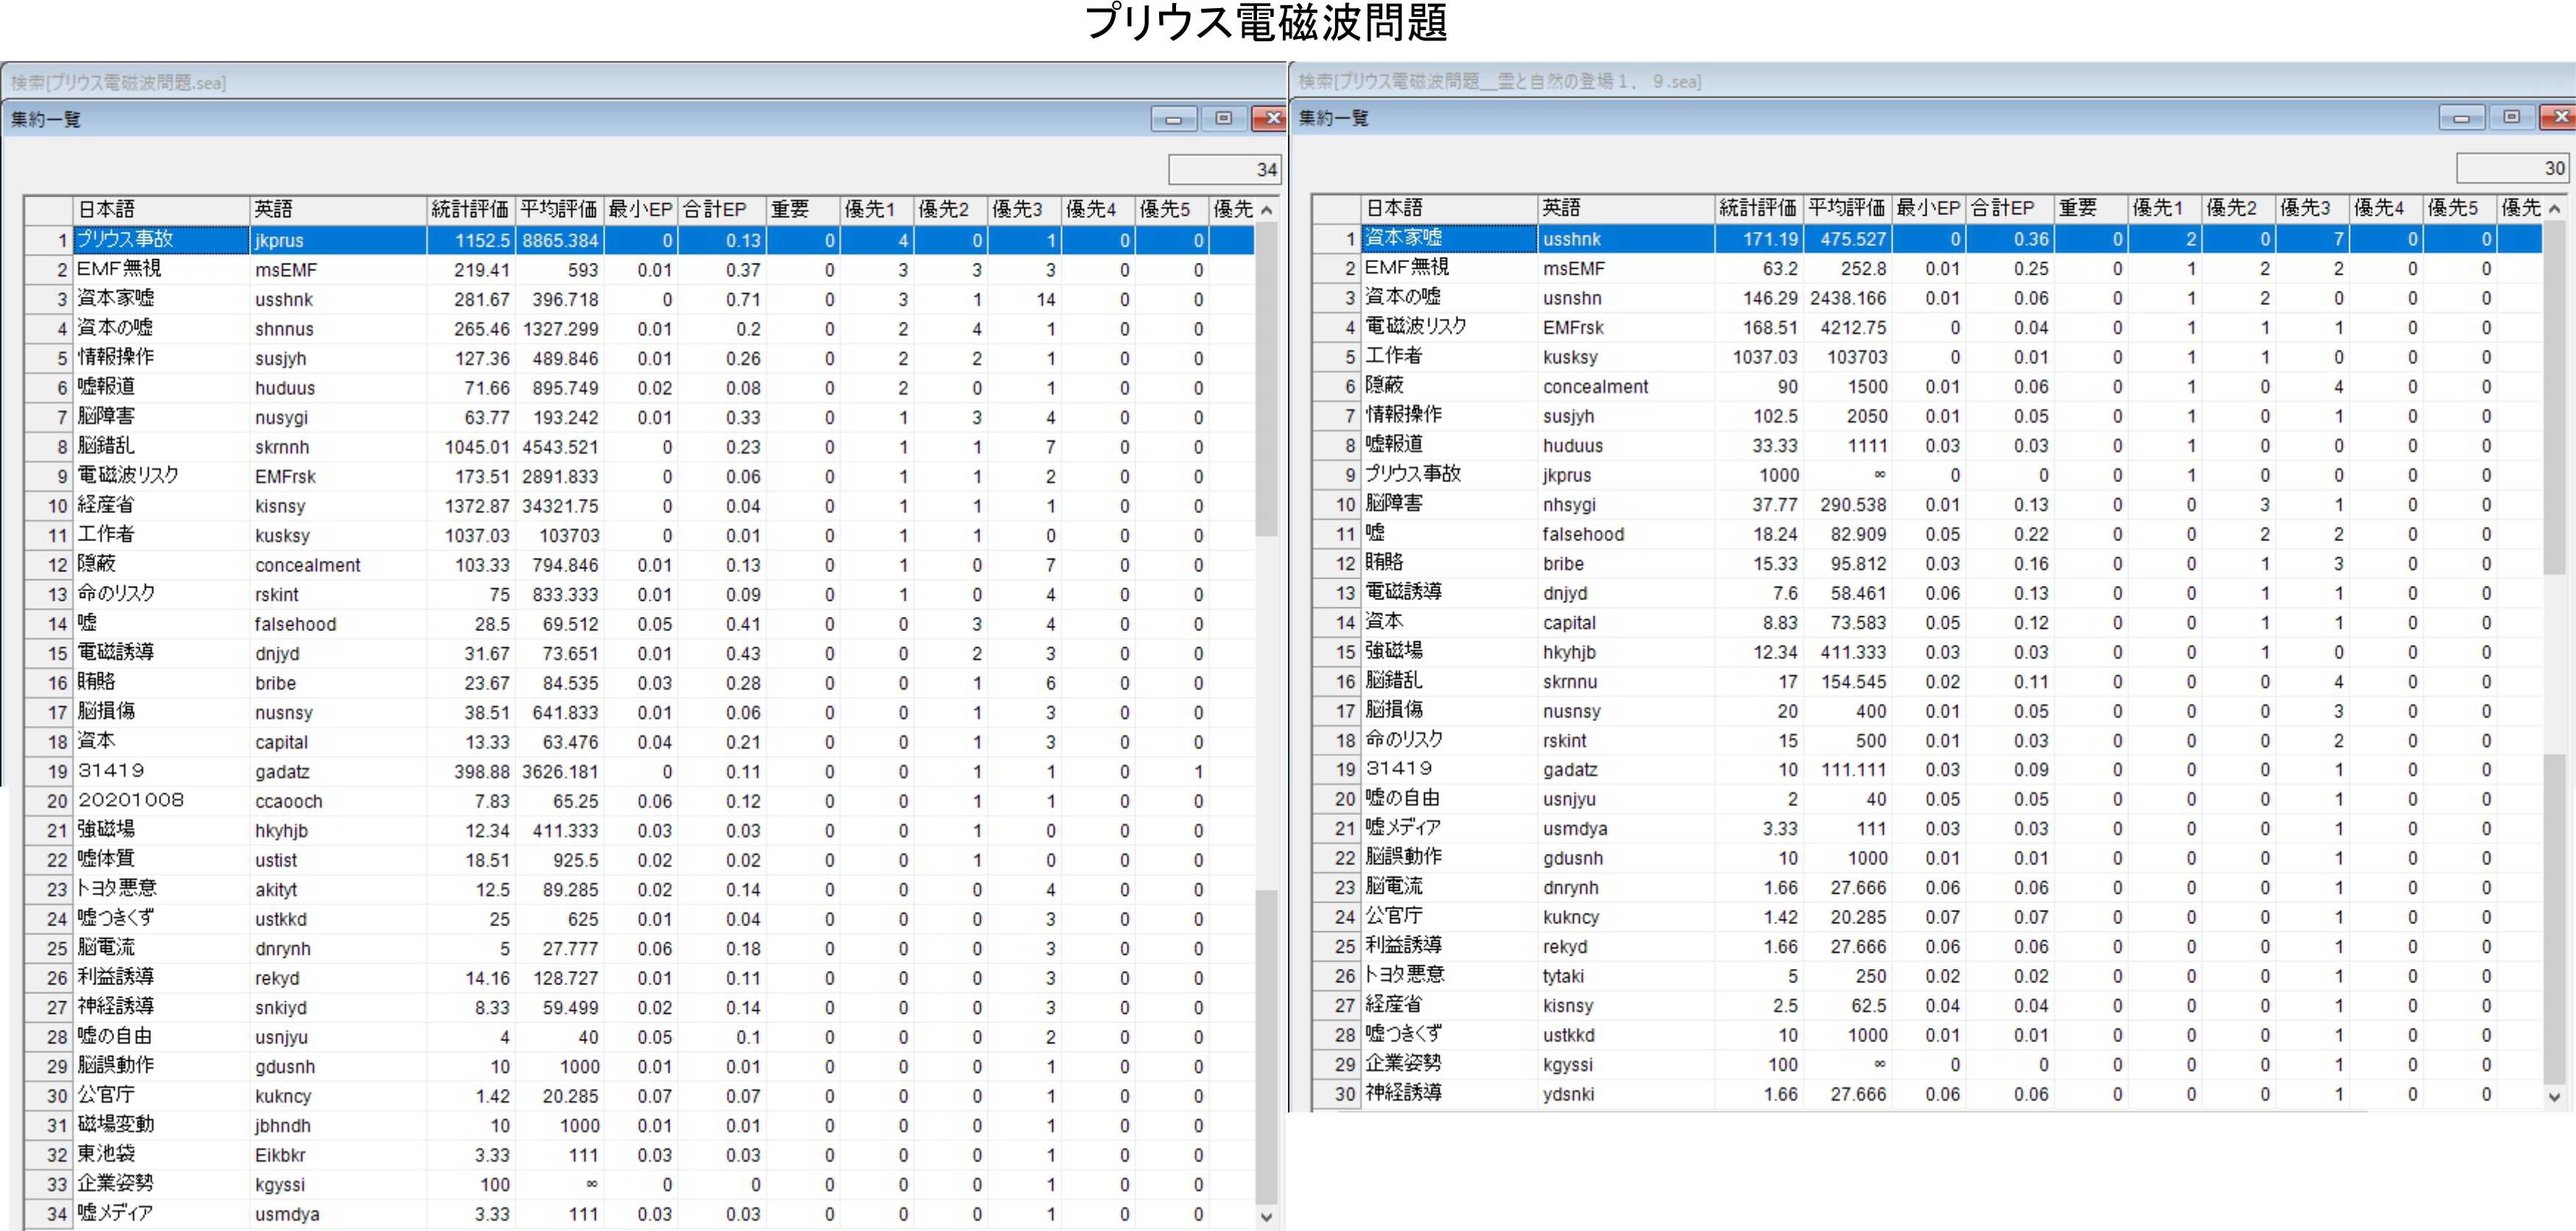
Task: Minimize the left 集約一覧 window
Action: (1174, 119)
